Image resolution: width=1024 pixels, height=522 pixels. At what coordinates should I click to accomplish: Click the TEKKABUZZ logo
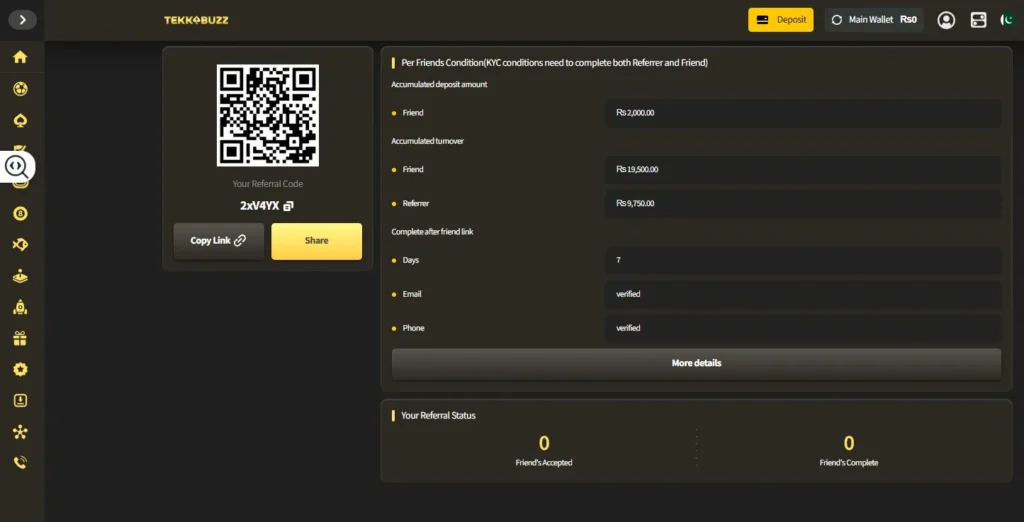(196, 20)
